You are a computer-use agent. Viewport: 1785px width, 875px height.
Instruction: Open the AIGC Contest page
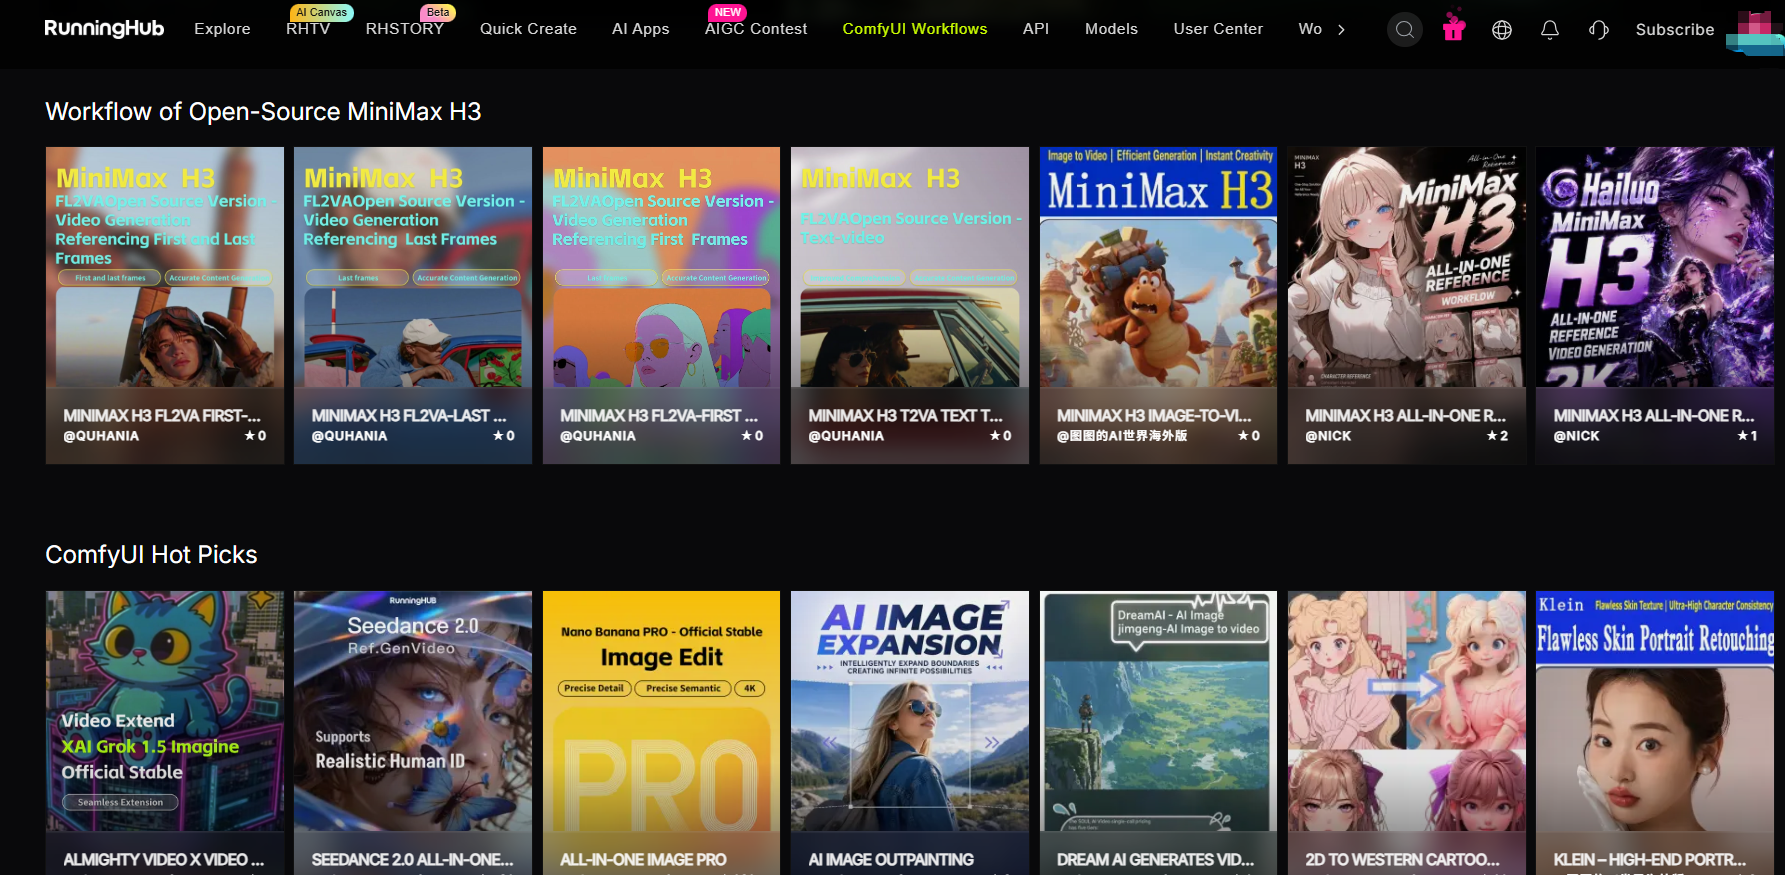[756, 29]
